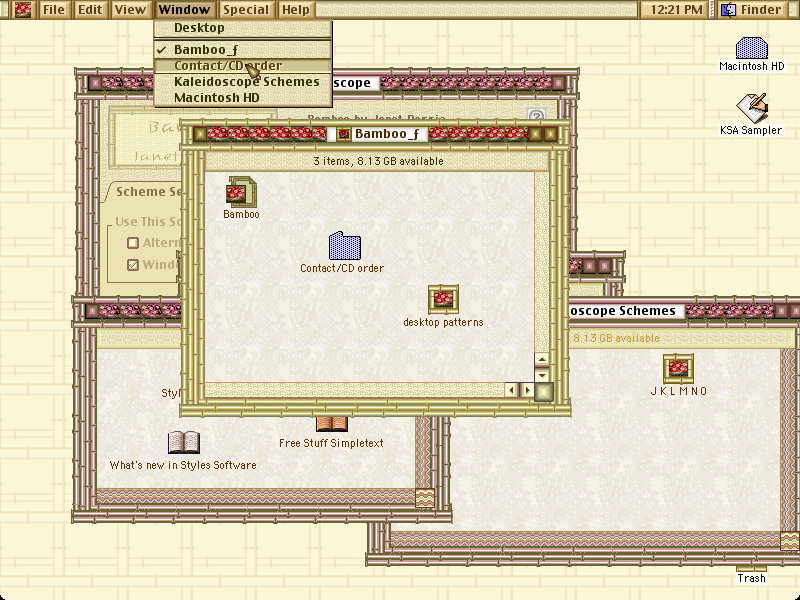Choose Kaleidoscope Schemes in the Window menu
This screenshot has height=600, width=800.
[243, 82]
